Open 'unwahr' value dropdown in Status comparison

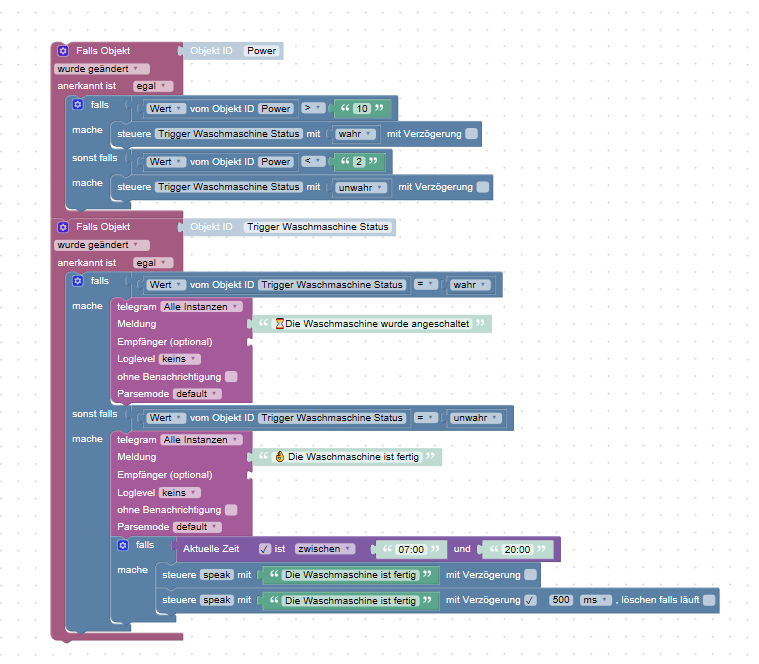(x=476, y=418)
